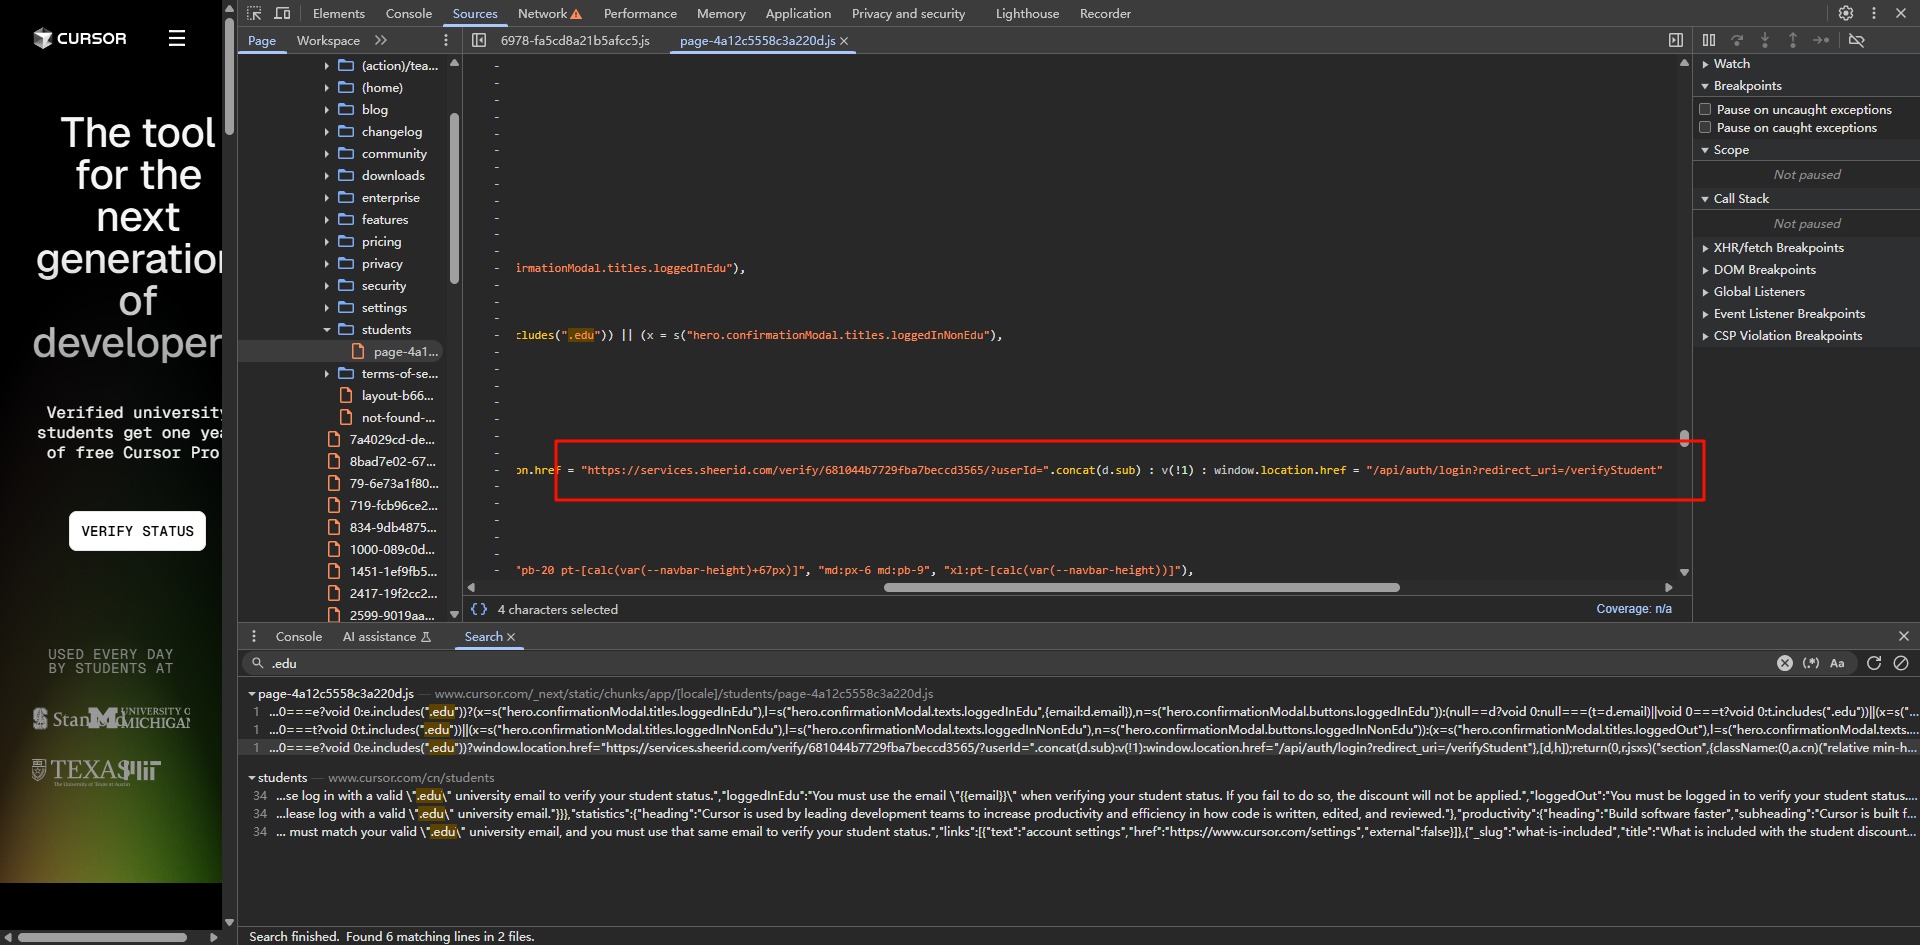
Task: Open DevTools settings gear
Action: pyautogui.click(x=1845, y=13)
